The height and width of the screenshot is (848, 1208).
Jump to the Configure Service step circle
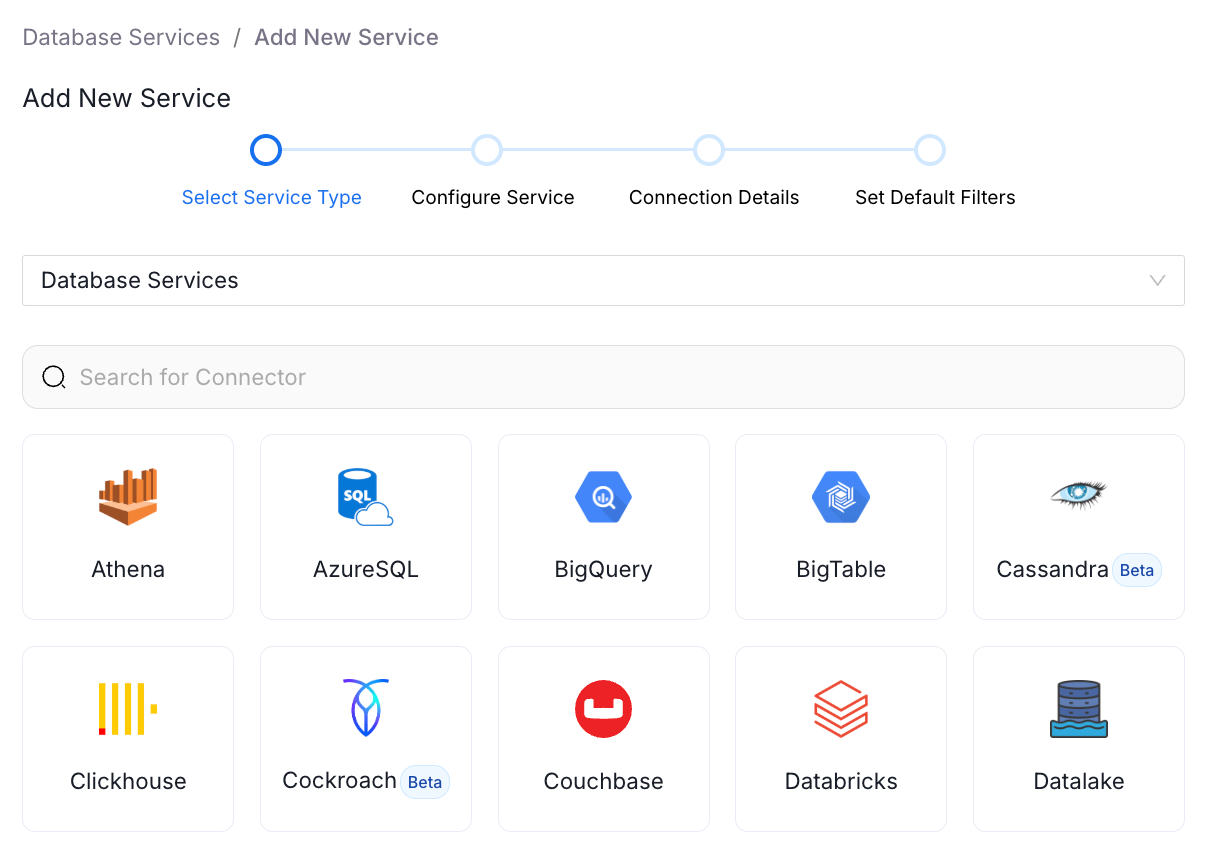(487, 150)
